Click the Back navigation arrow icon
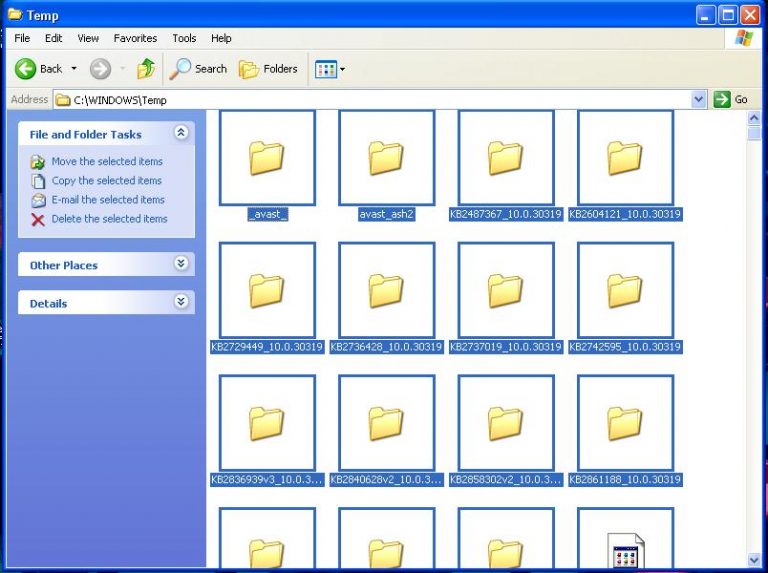The image size is (768, 573). point(26,69)
